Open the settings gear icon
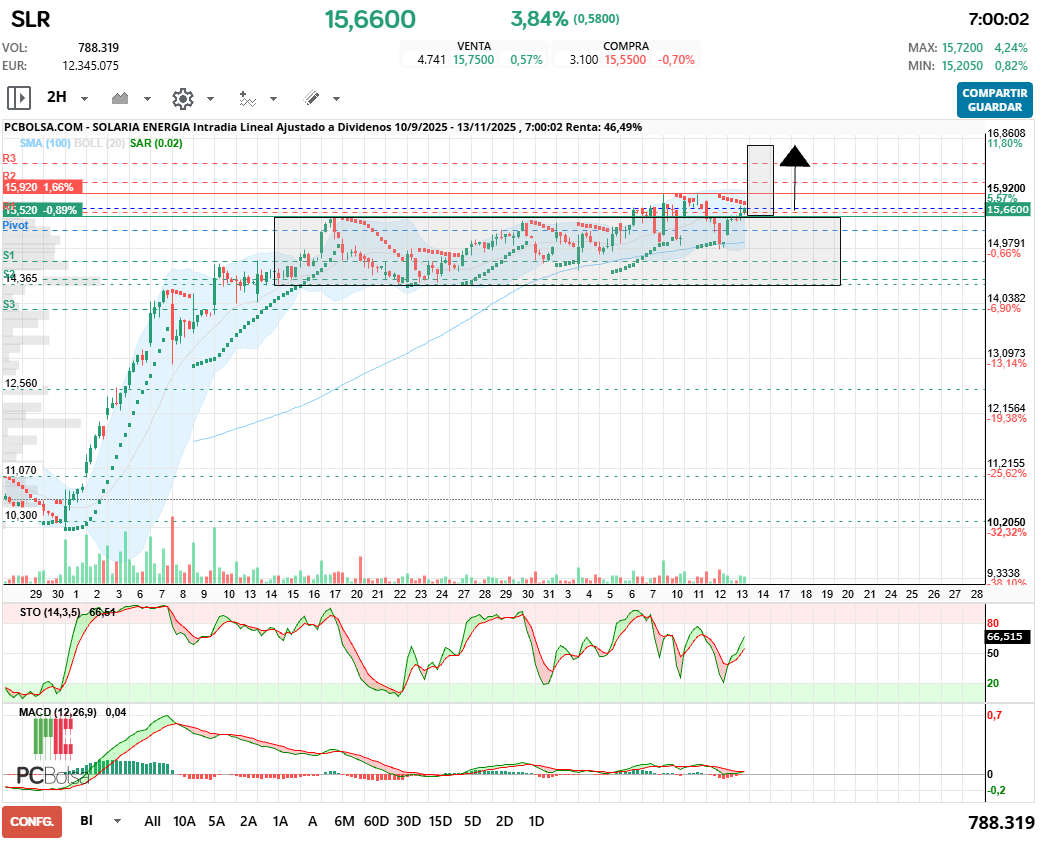Screen dimensions: 1048x843 182,98
